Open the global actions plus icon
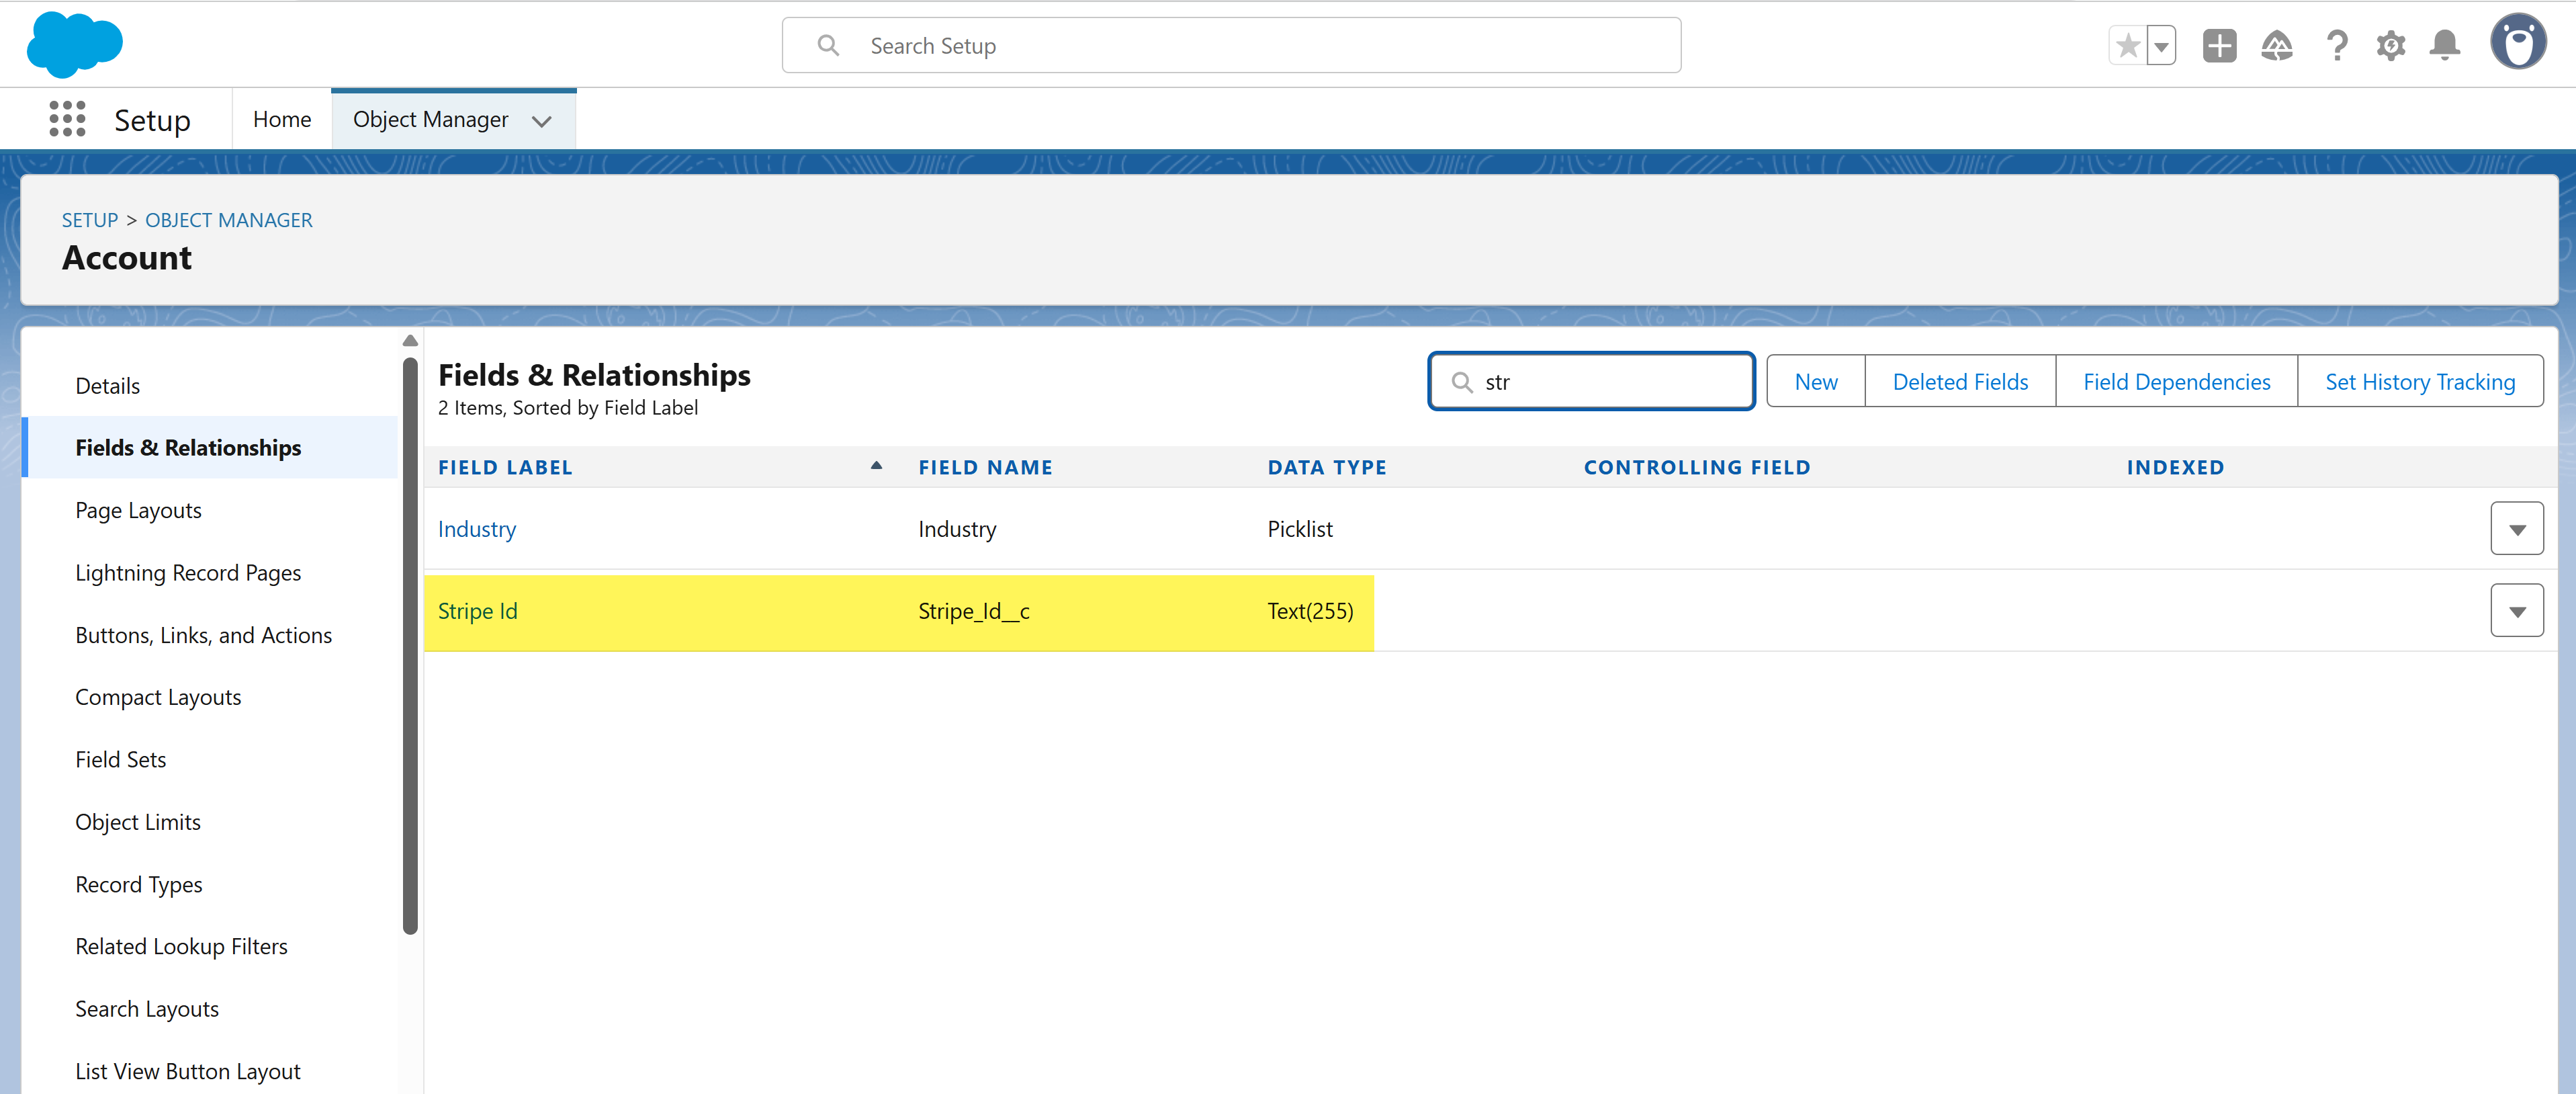Screen dimensions: 2576x1094 [x=2219, y=46]
